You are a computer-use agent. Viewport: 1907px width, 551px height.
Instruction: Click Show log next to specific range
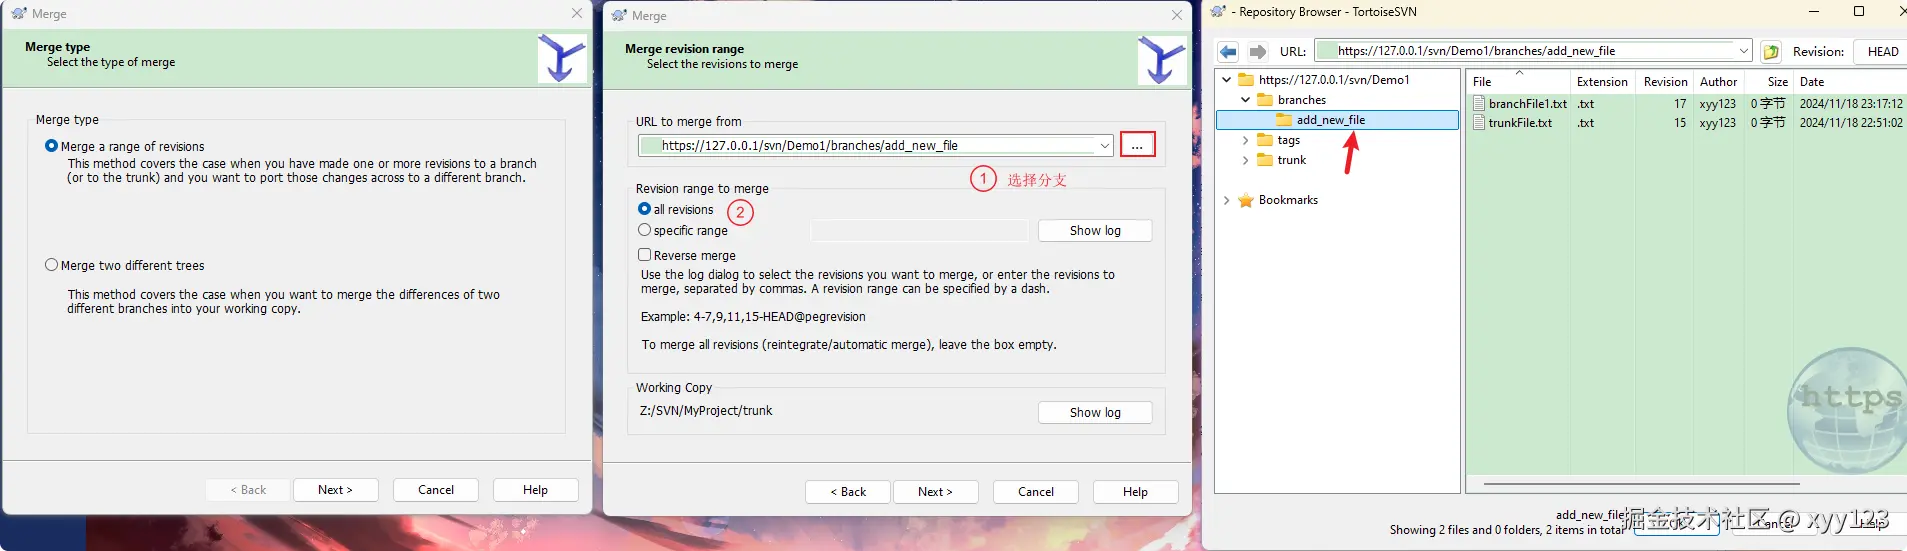(x=1095, y=231)
